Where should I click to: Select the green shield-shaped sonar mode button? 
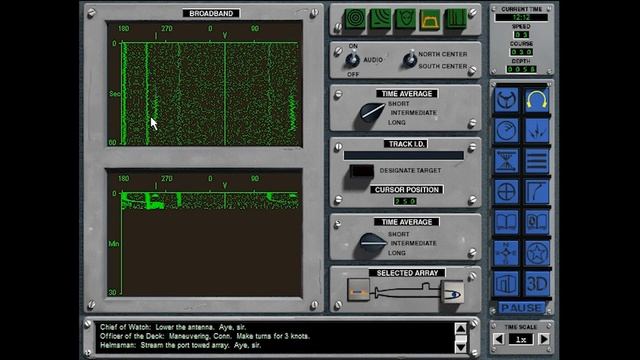pyautogui.click(x=405, y=18)
